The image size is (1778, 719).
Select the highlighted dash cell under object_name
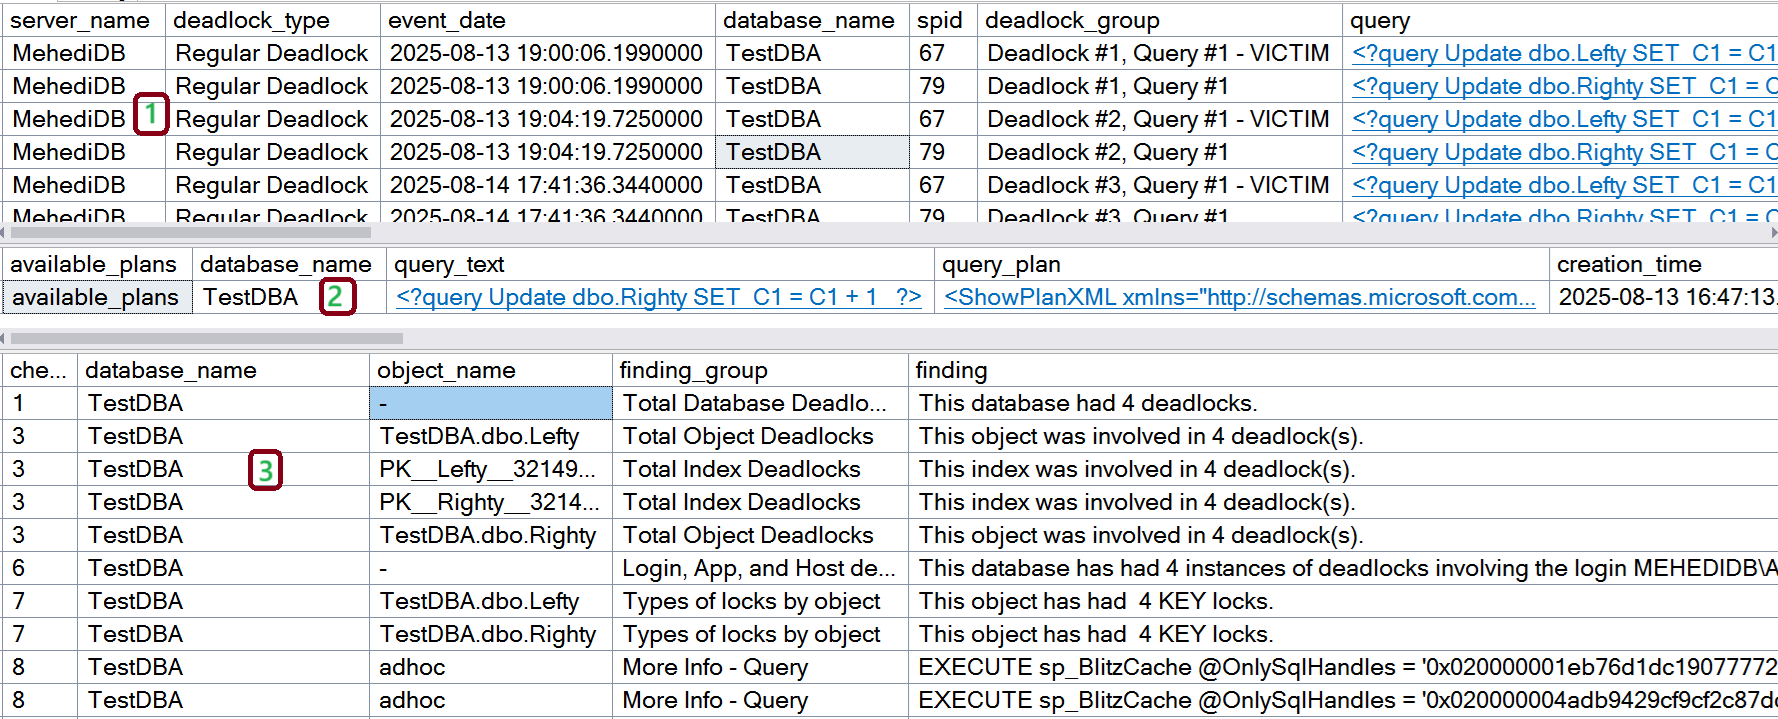pos(490,403)
